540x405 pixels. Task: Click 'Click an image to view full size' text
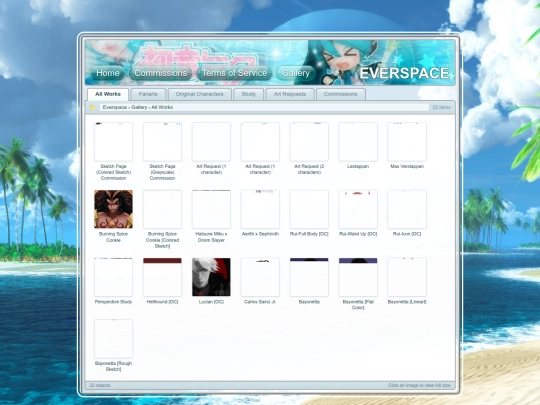tap(419, 385)
